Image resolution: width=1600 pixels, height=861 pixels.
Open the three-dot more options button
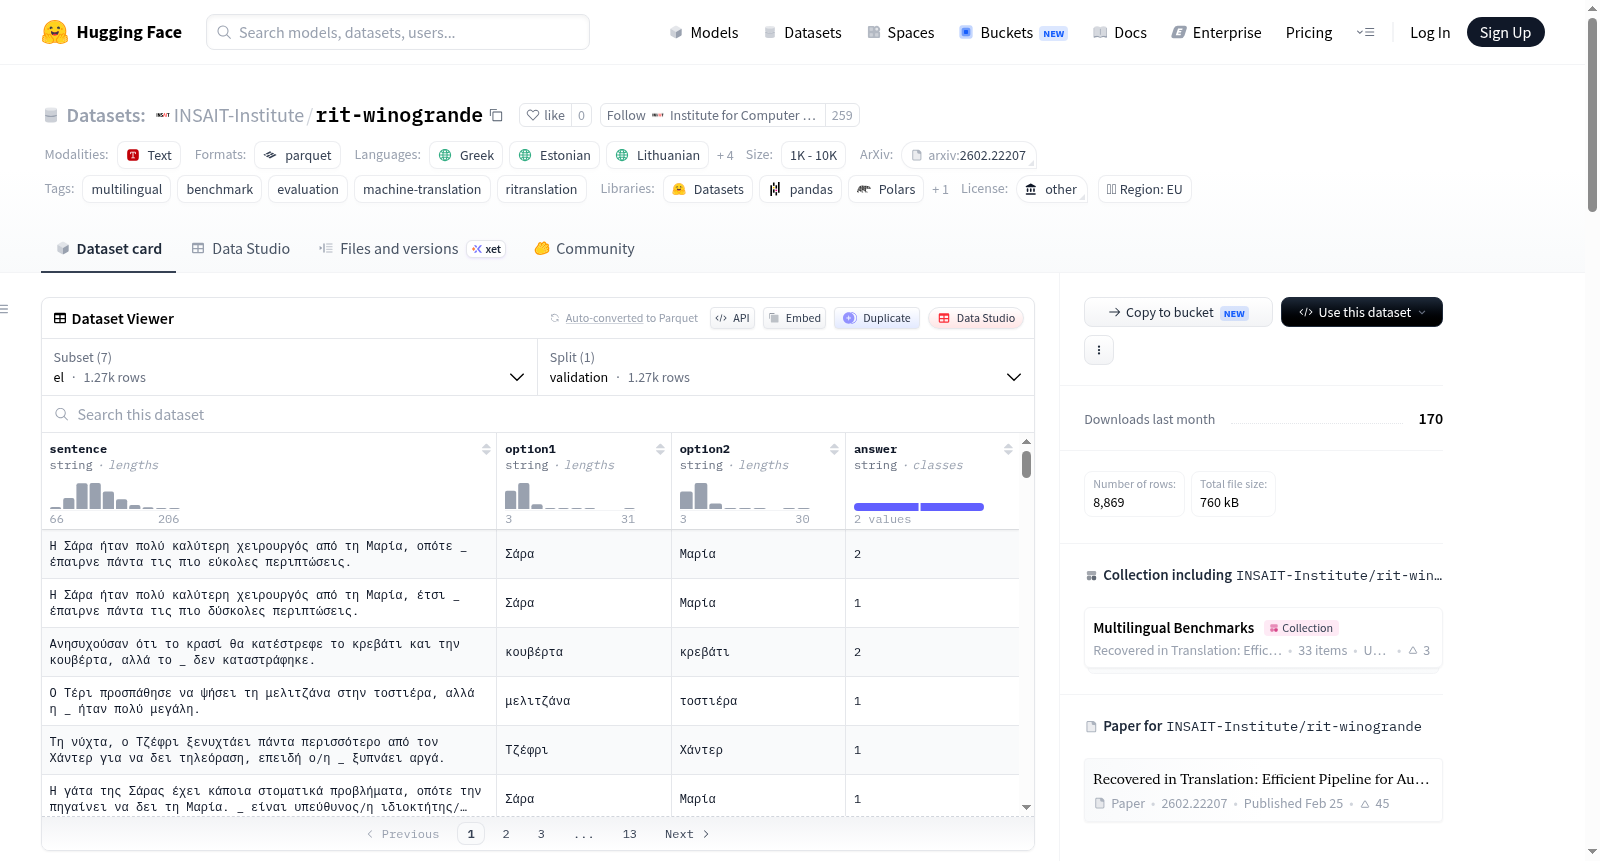click(x=1099, y=350)
